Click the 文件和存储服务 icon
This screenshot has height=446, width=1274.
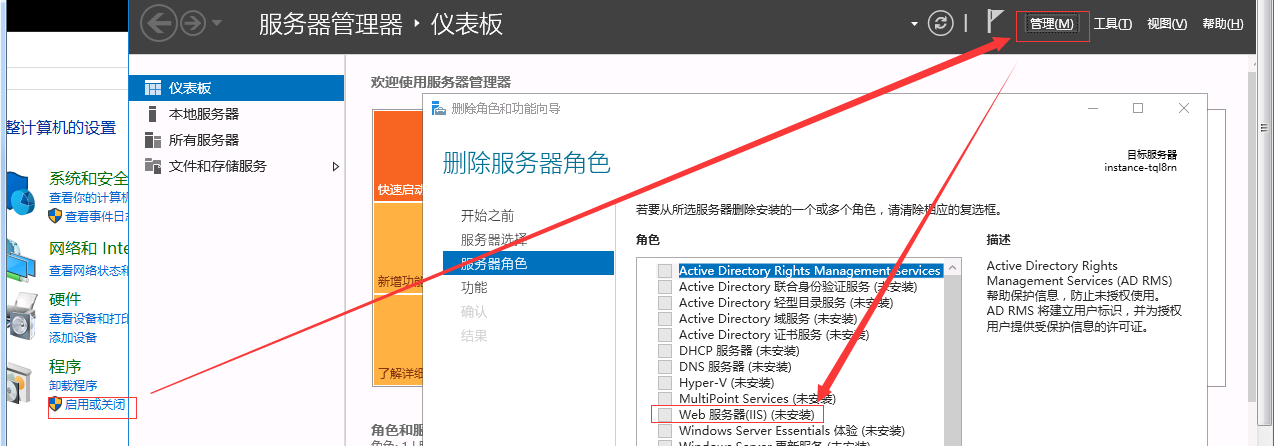click(152, 166)
